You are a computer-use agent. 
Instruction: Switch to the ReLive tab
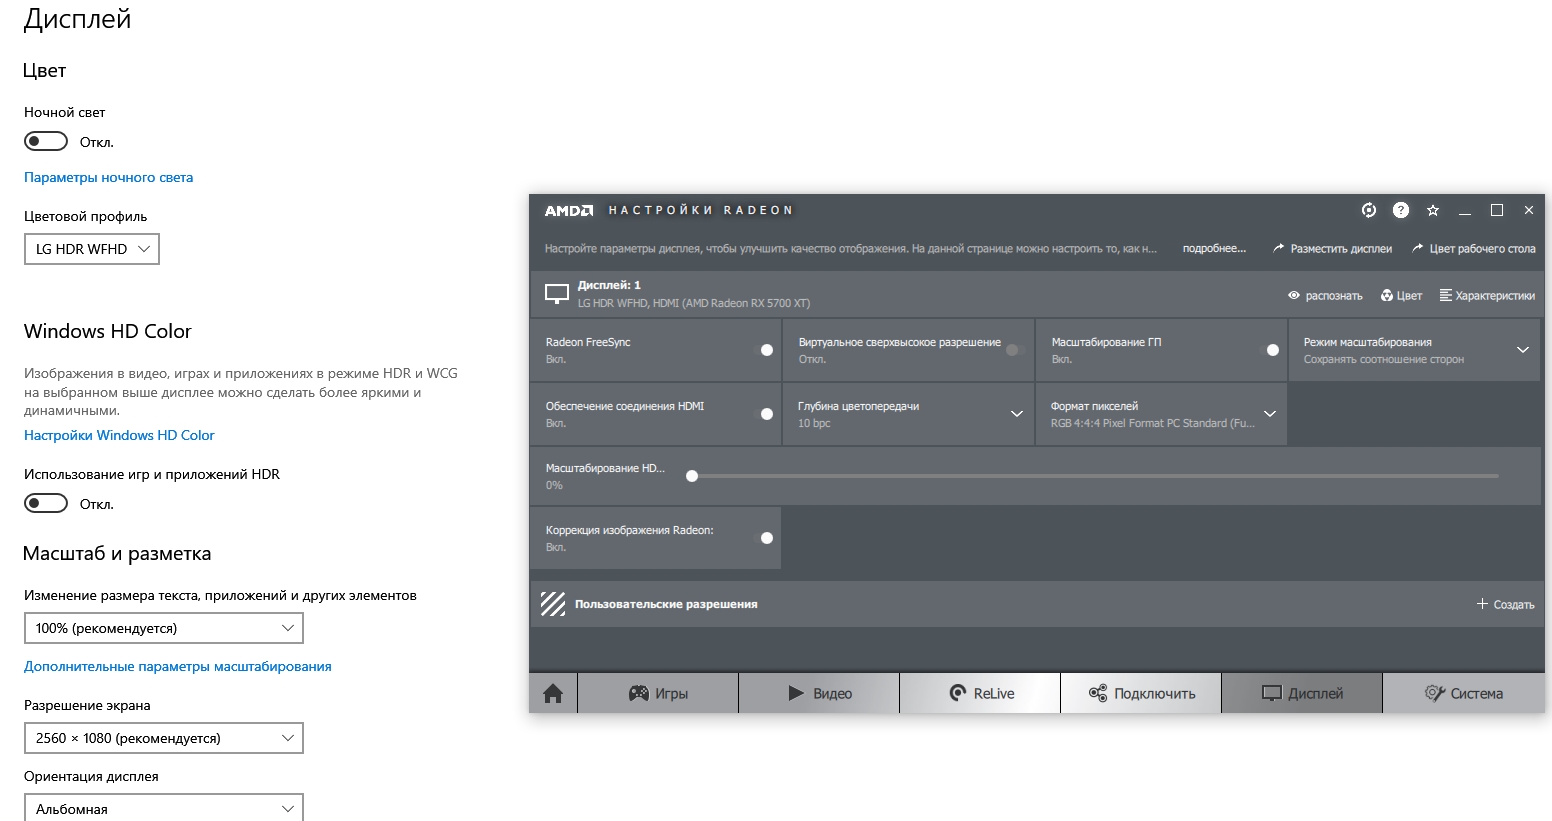tap(980, 693)
